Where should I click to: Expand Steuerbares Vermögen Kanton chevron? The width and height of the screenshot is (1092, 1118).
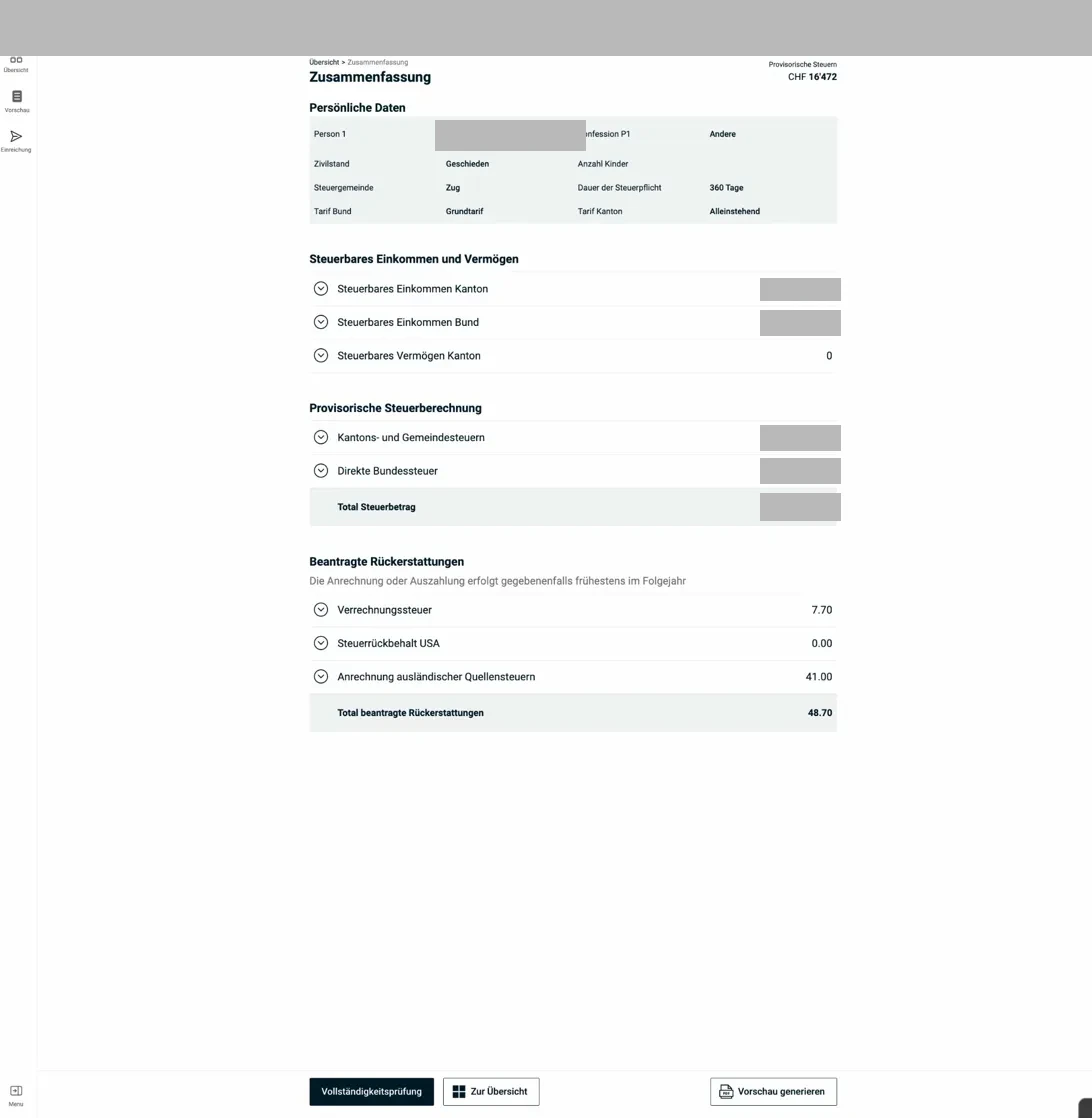point(321,355)
